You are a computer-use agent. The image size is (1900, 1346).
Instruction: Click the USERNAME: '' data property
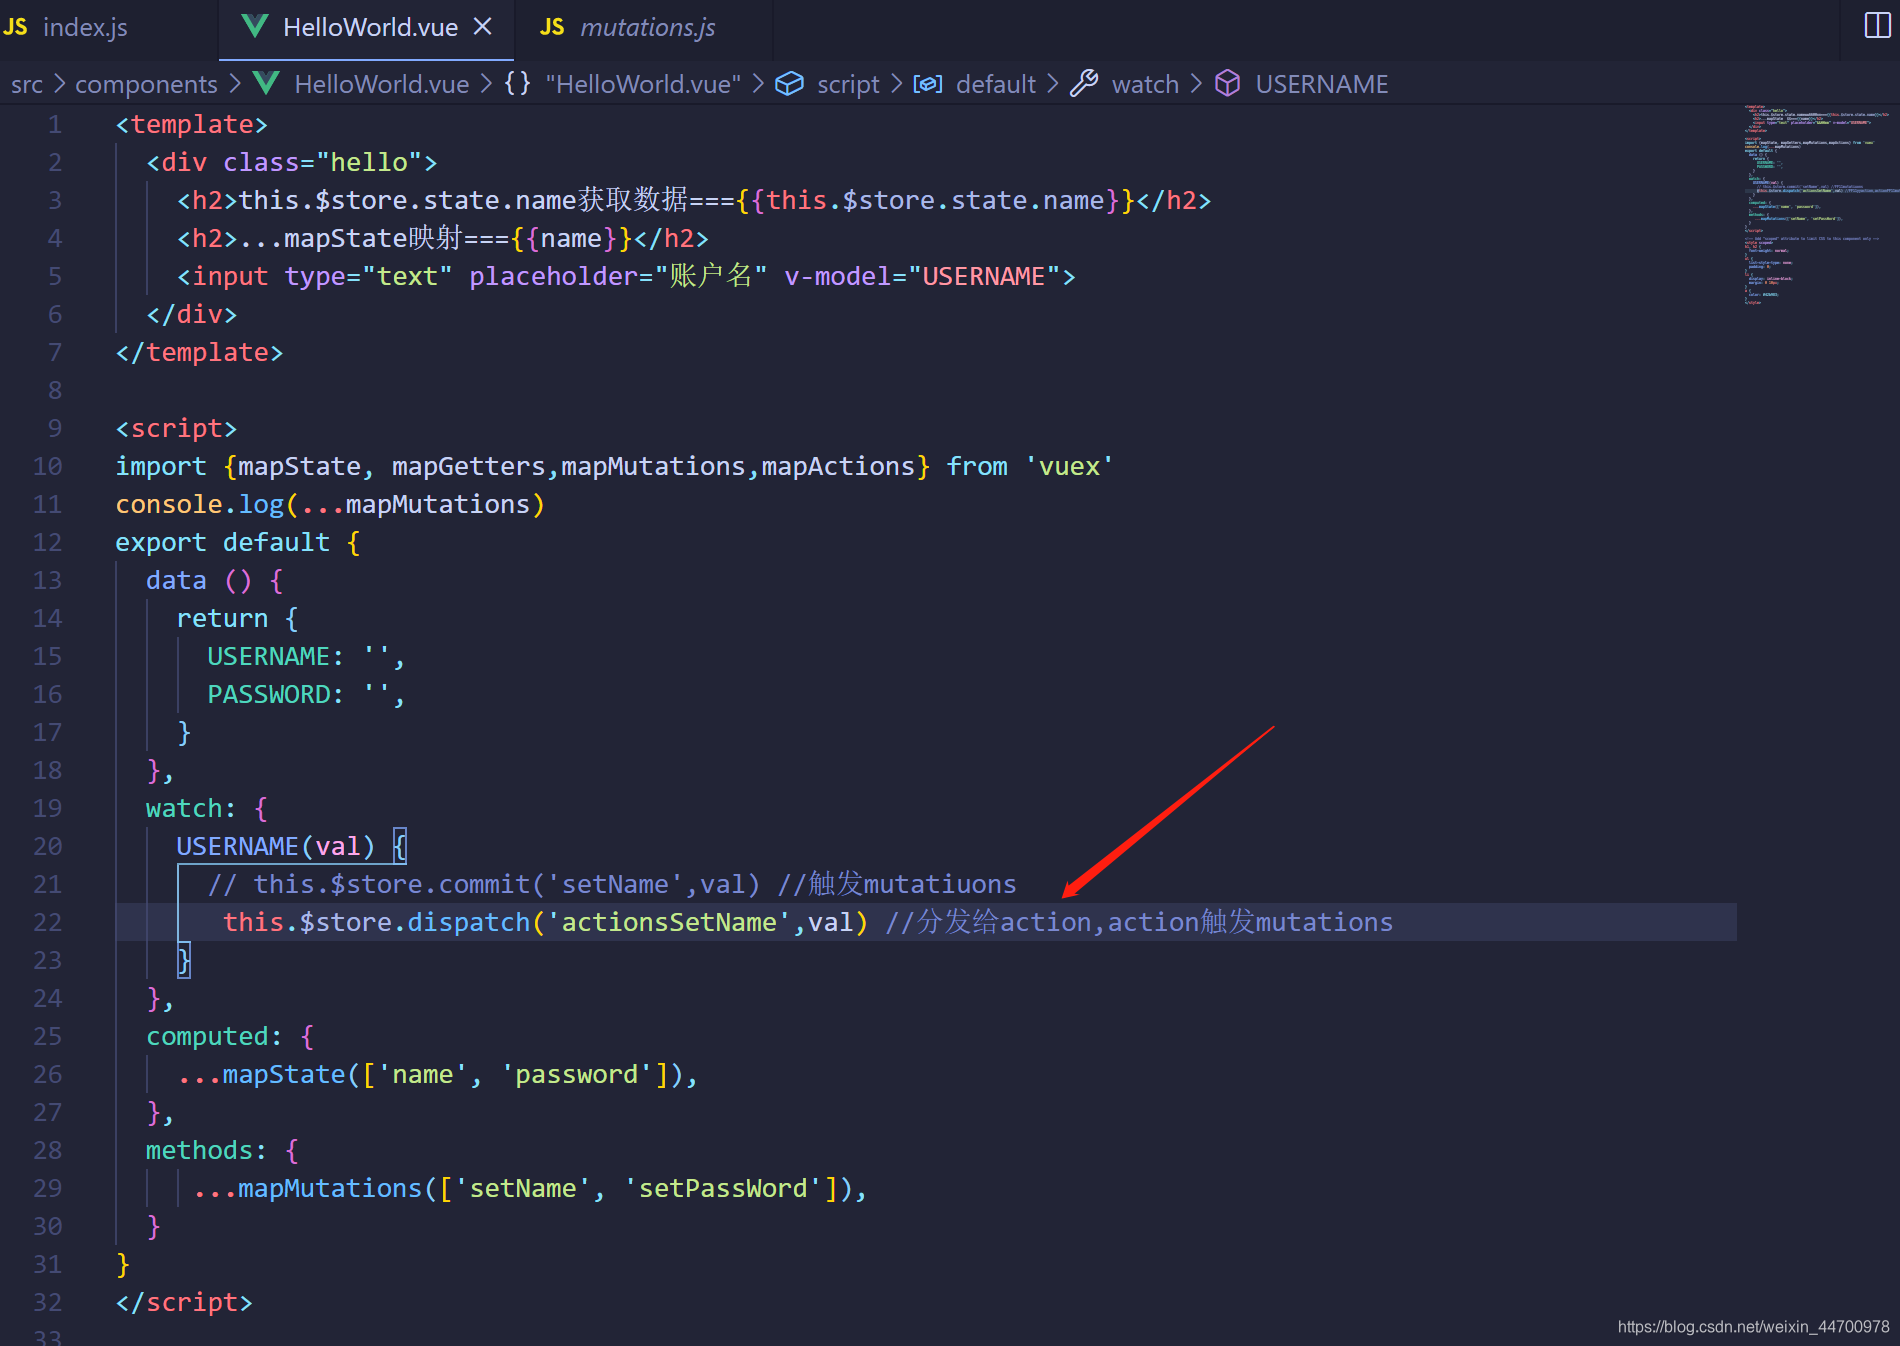[306, 656]
